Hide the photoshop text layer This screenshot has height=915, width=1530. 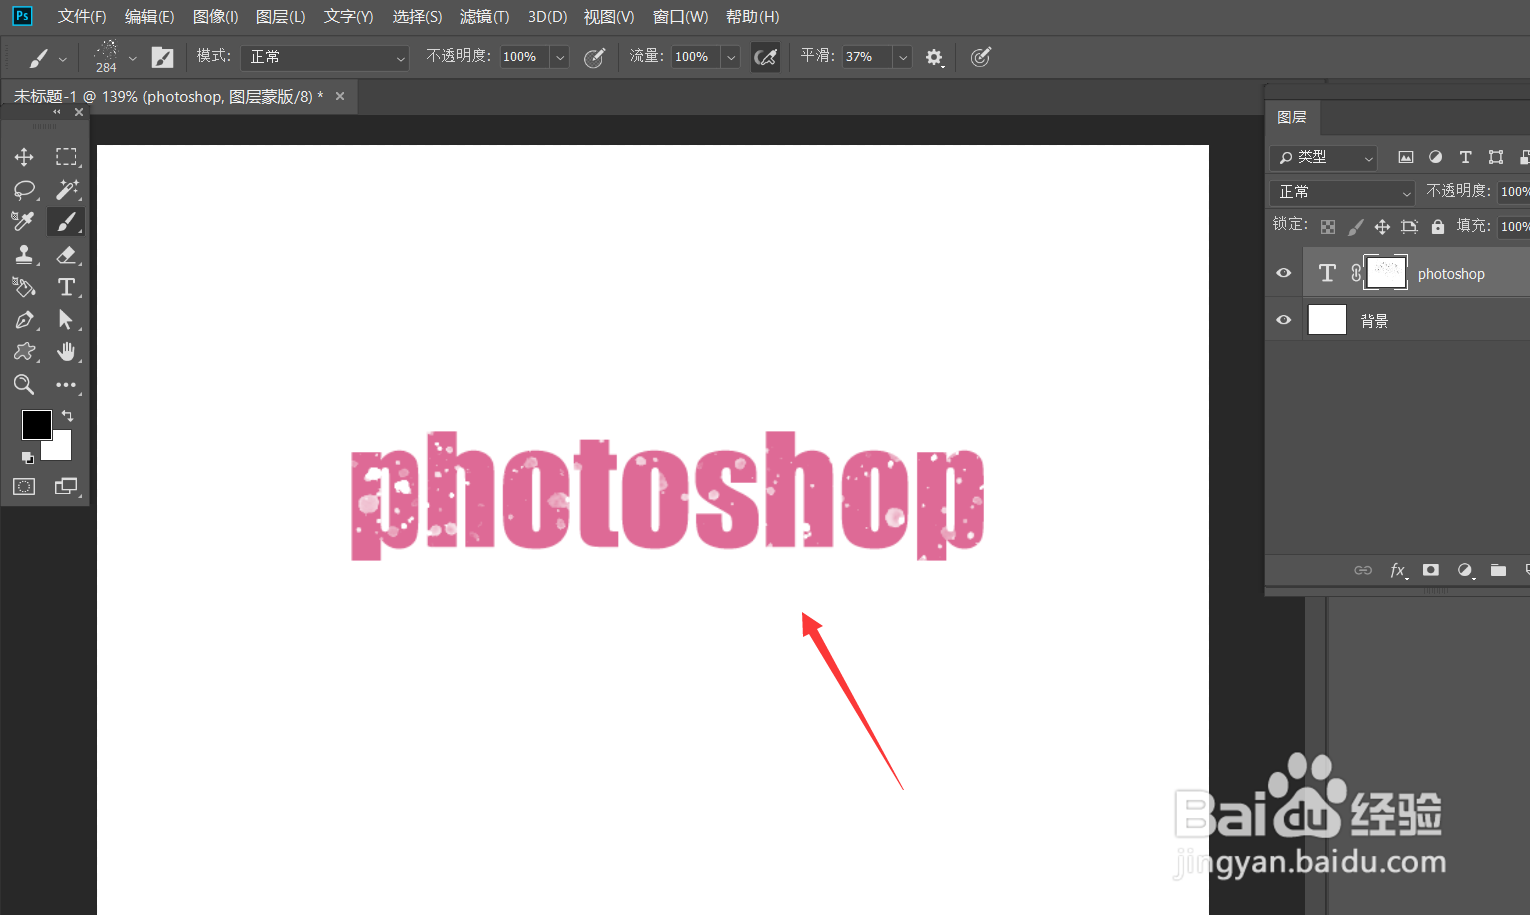coord(1284,273)
